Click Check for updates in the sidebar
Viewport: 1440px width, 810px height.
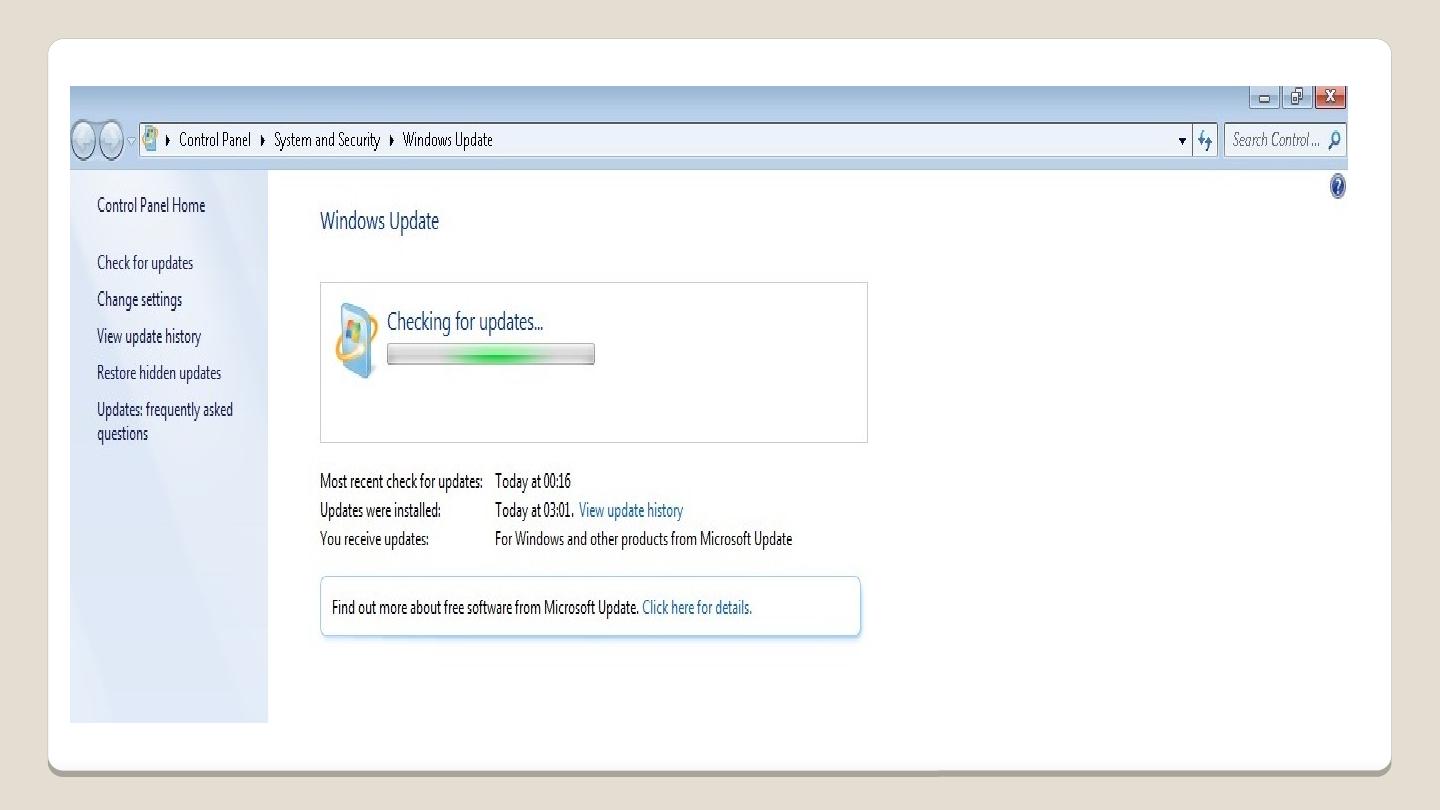[145, 263]
